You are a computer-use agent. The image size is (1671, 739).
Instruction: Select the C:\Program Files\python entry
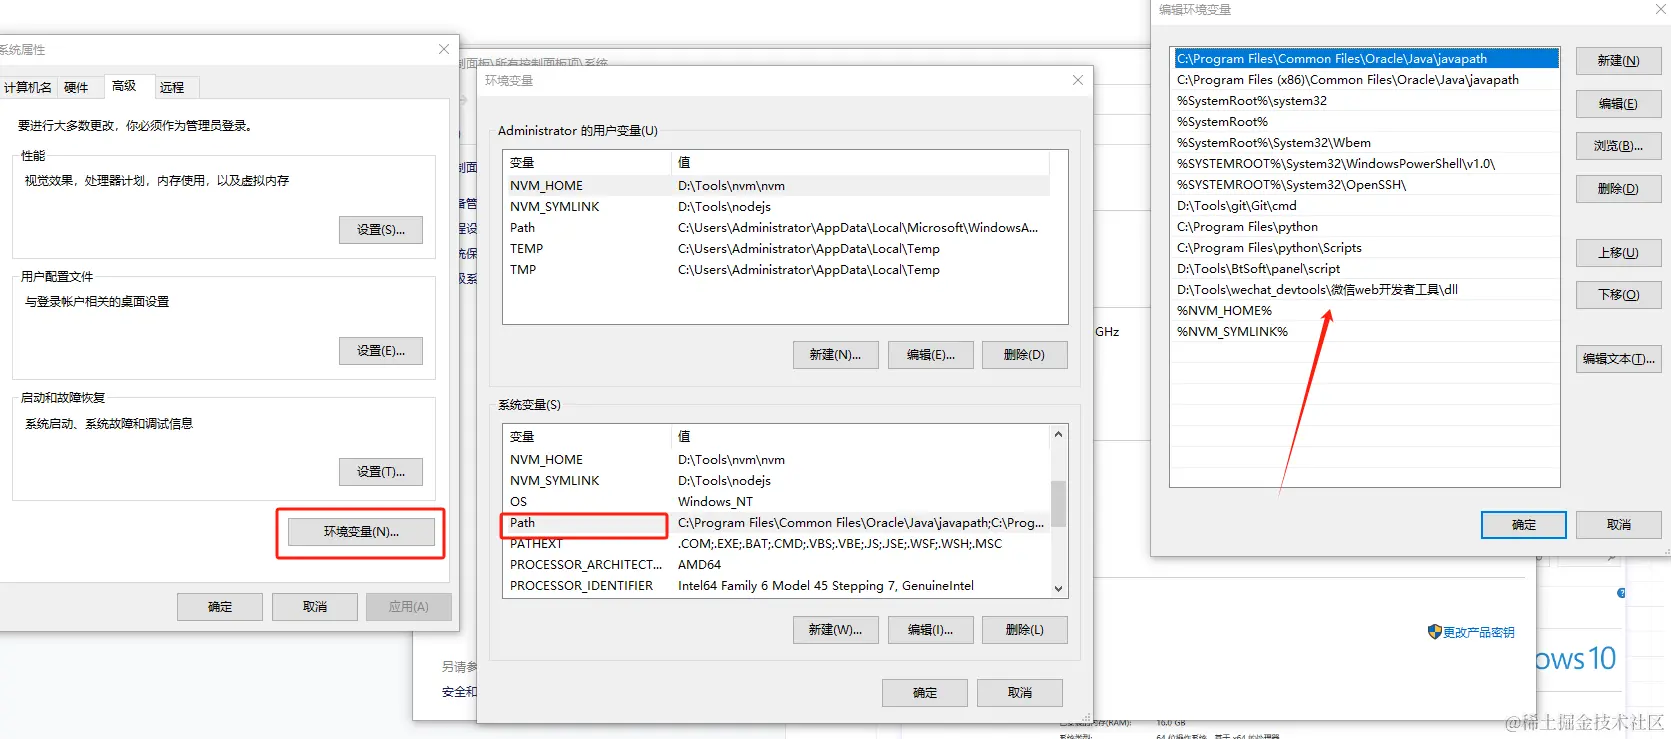click(x=1366, y=227)
